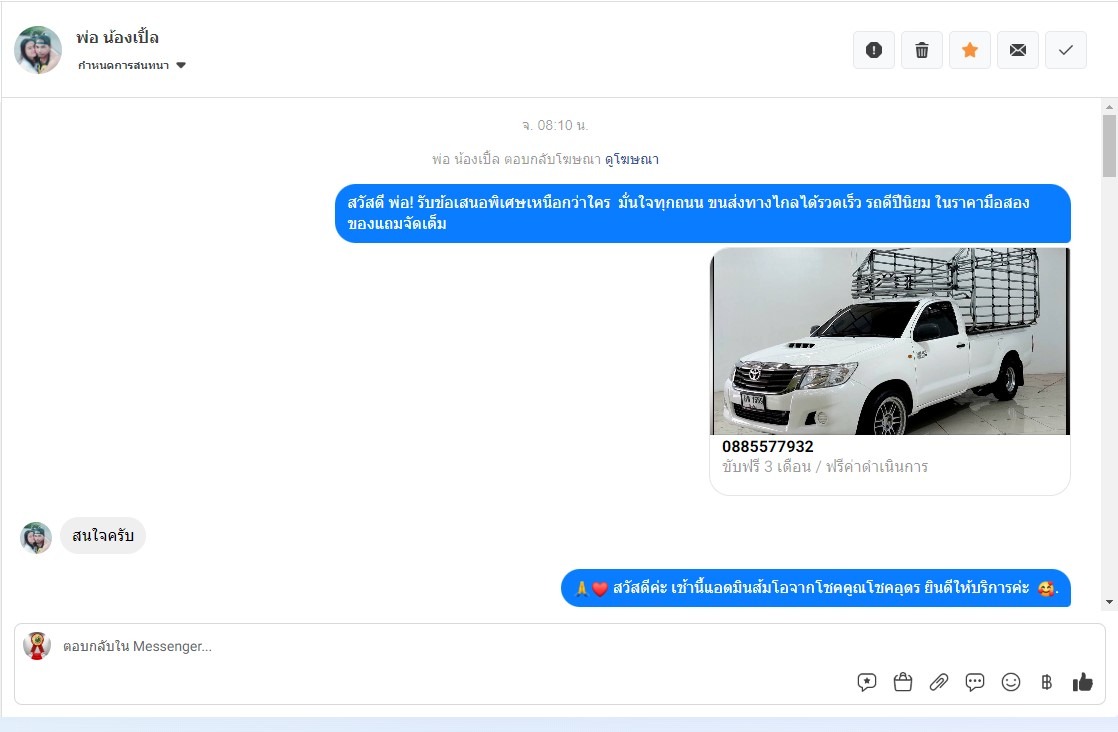1118x732 pixels.
Task: Open saved replies speech bubble star icon
Action: pyautogui.click(x=867, y=682)
